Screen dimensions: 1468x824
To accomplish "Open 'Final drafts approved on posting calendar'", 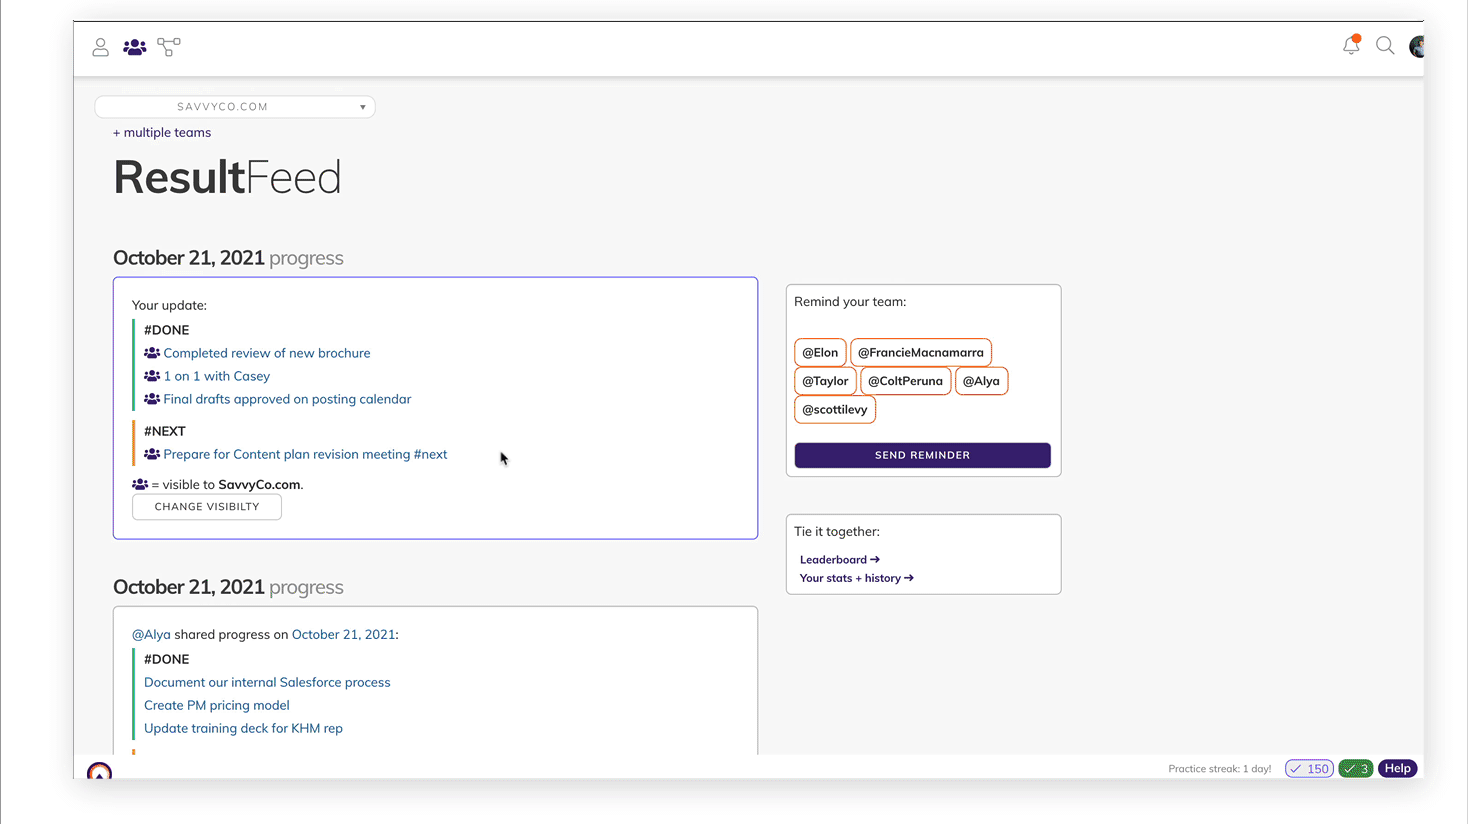I will click(287, 399).
